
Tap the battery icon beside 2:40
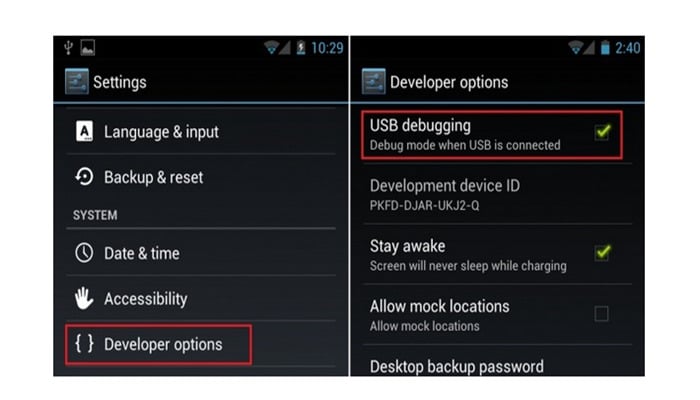coord(605,47)
